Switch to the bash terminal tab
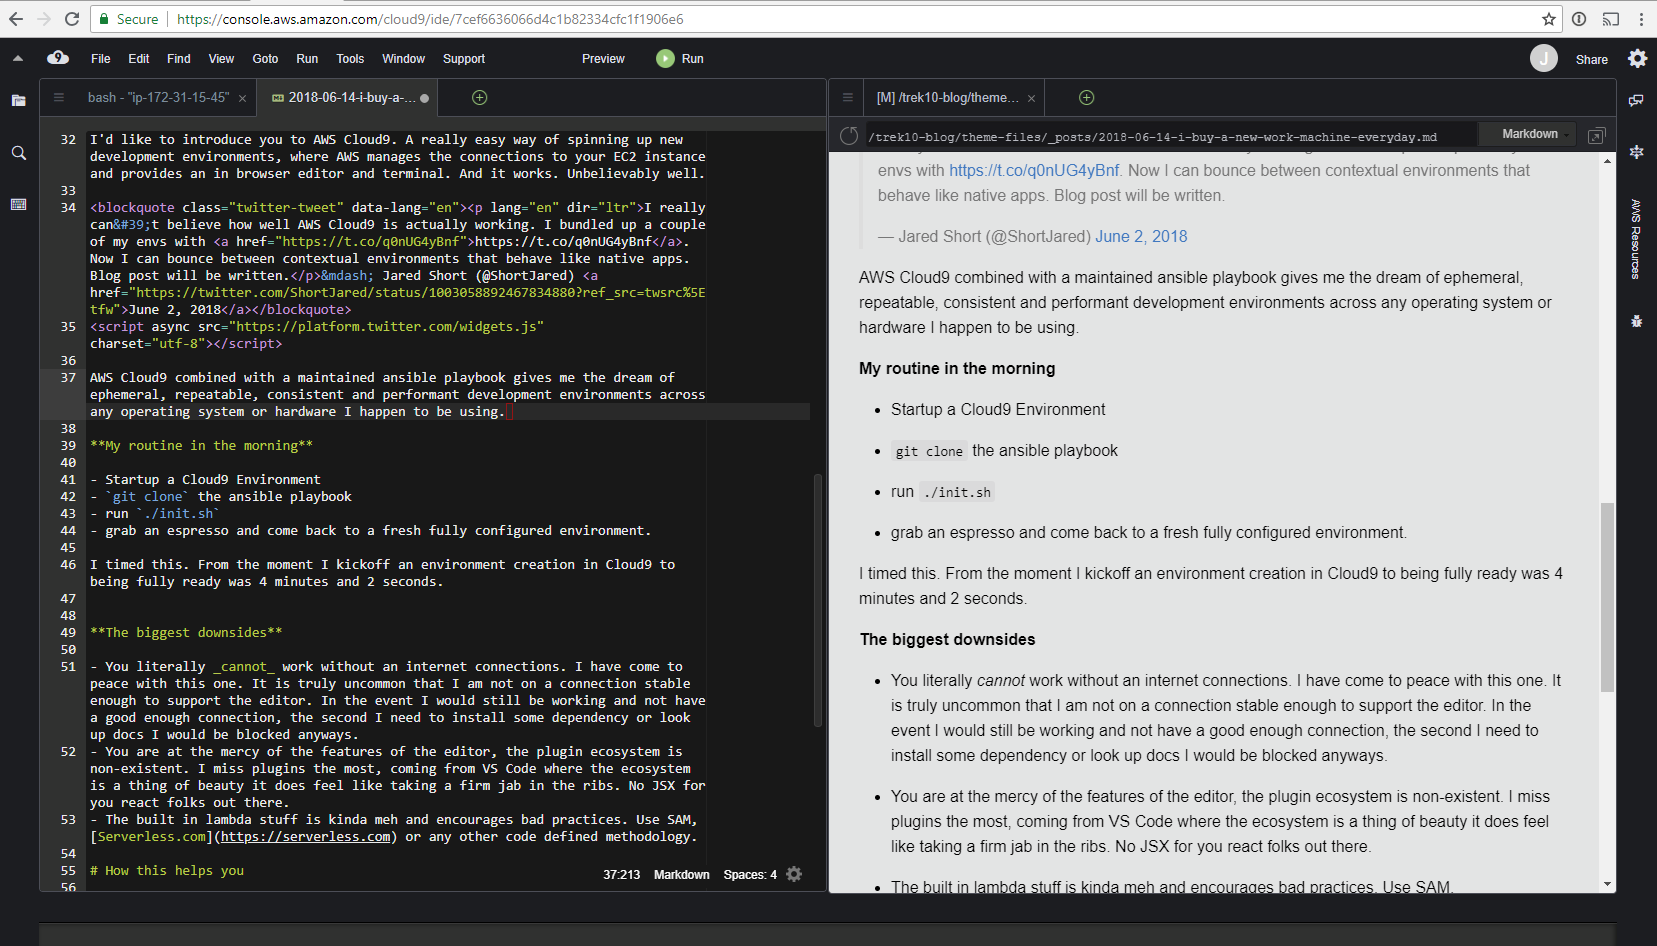The width and height of the screenshot is (1657, 946). (158, 97)
